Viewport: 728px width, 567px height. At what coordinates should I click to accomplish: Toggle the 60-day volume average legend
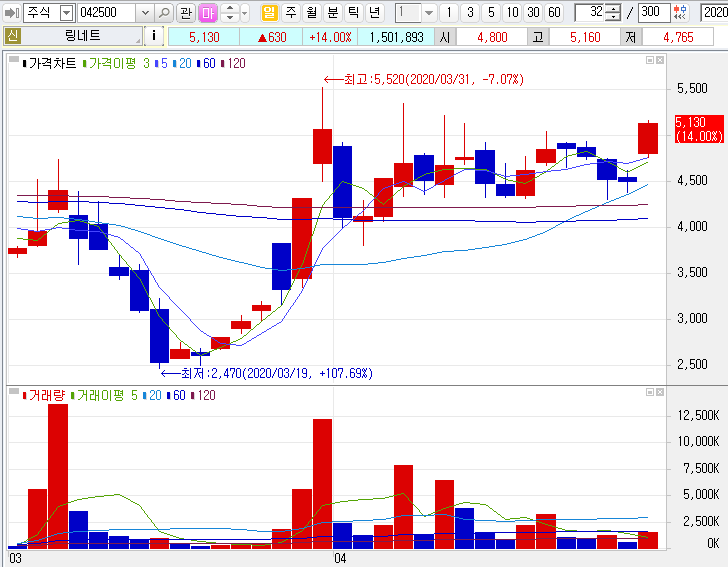point(176,396)
